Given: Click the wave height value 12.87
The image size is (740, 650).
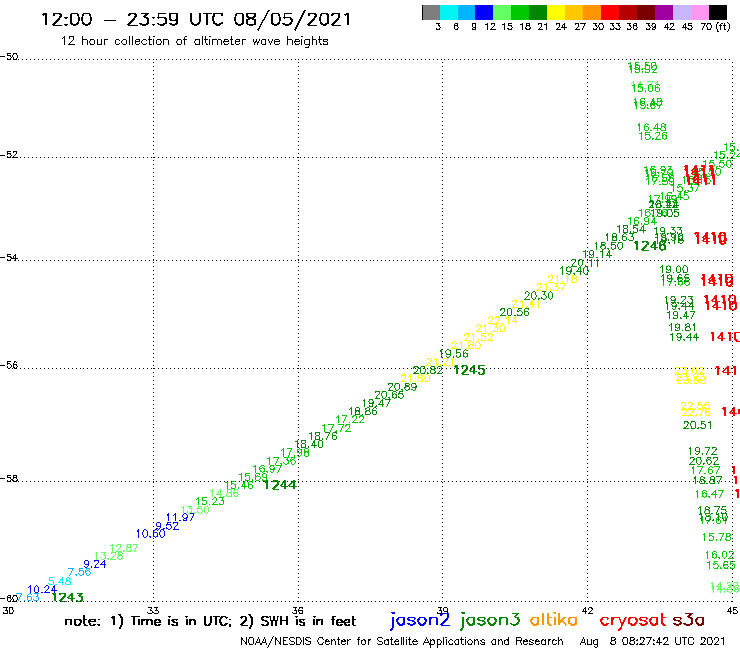Looking at the screenshot, I should point(124,548).
